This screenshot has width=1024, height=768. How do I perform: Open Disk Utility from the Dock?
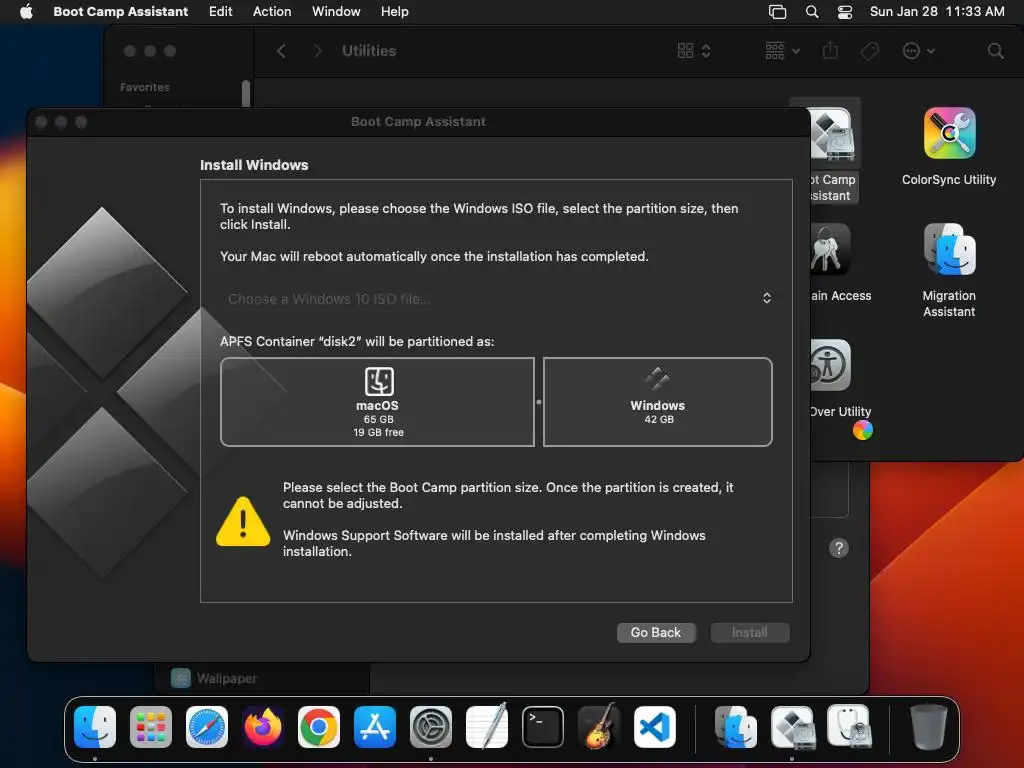point(848,726)
